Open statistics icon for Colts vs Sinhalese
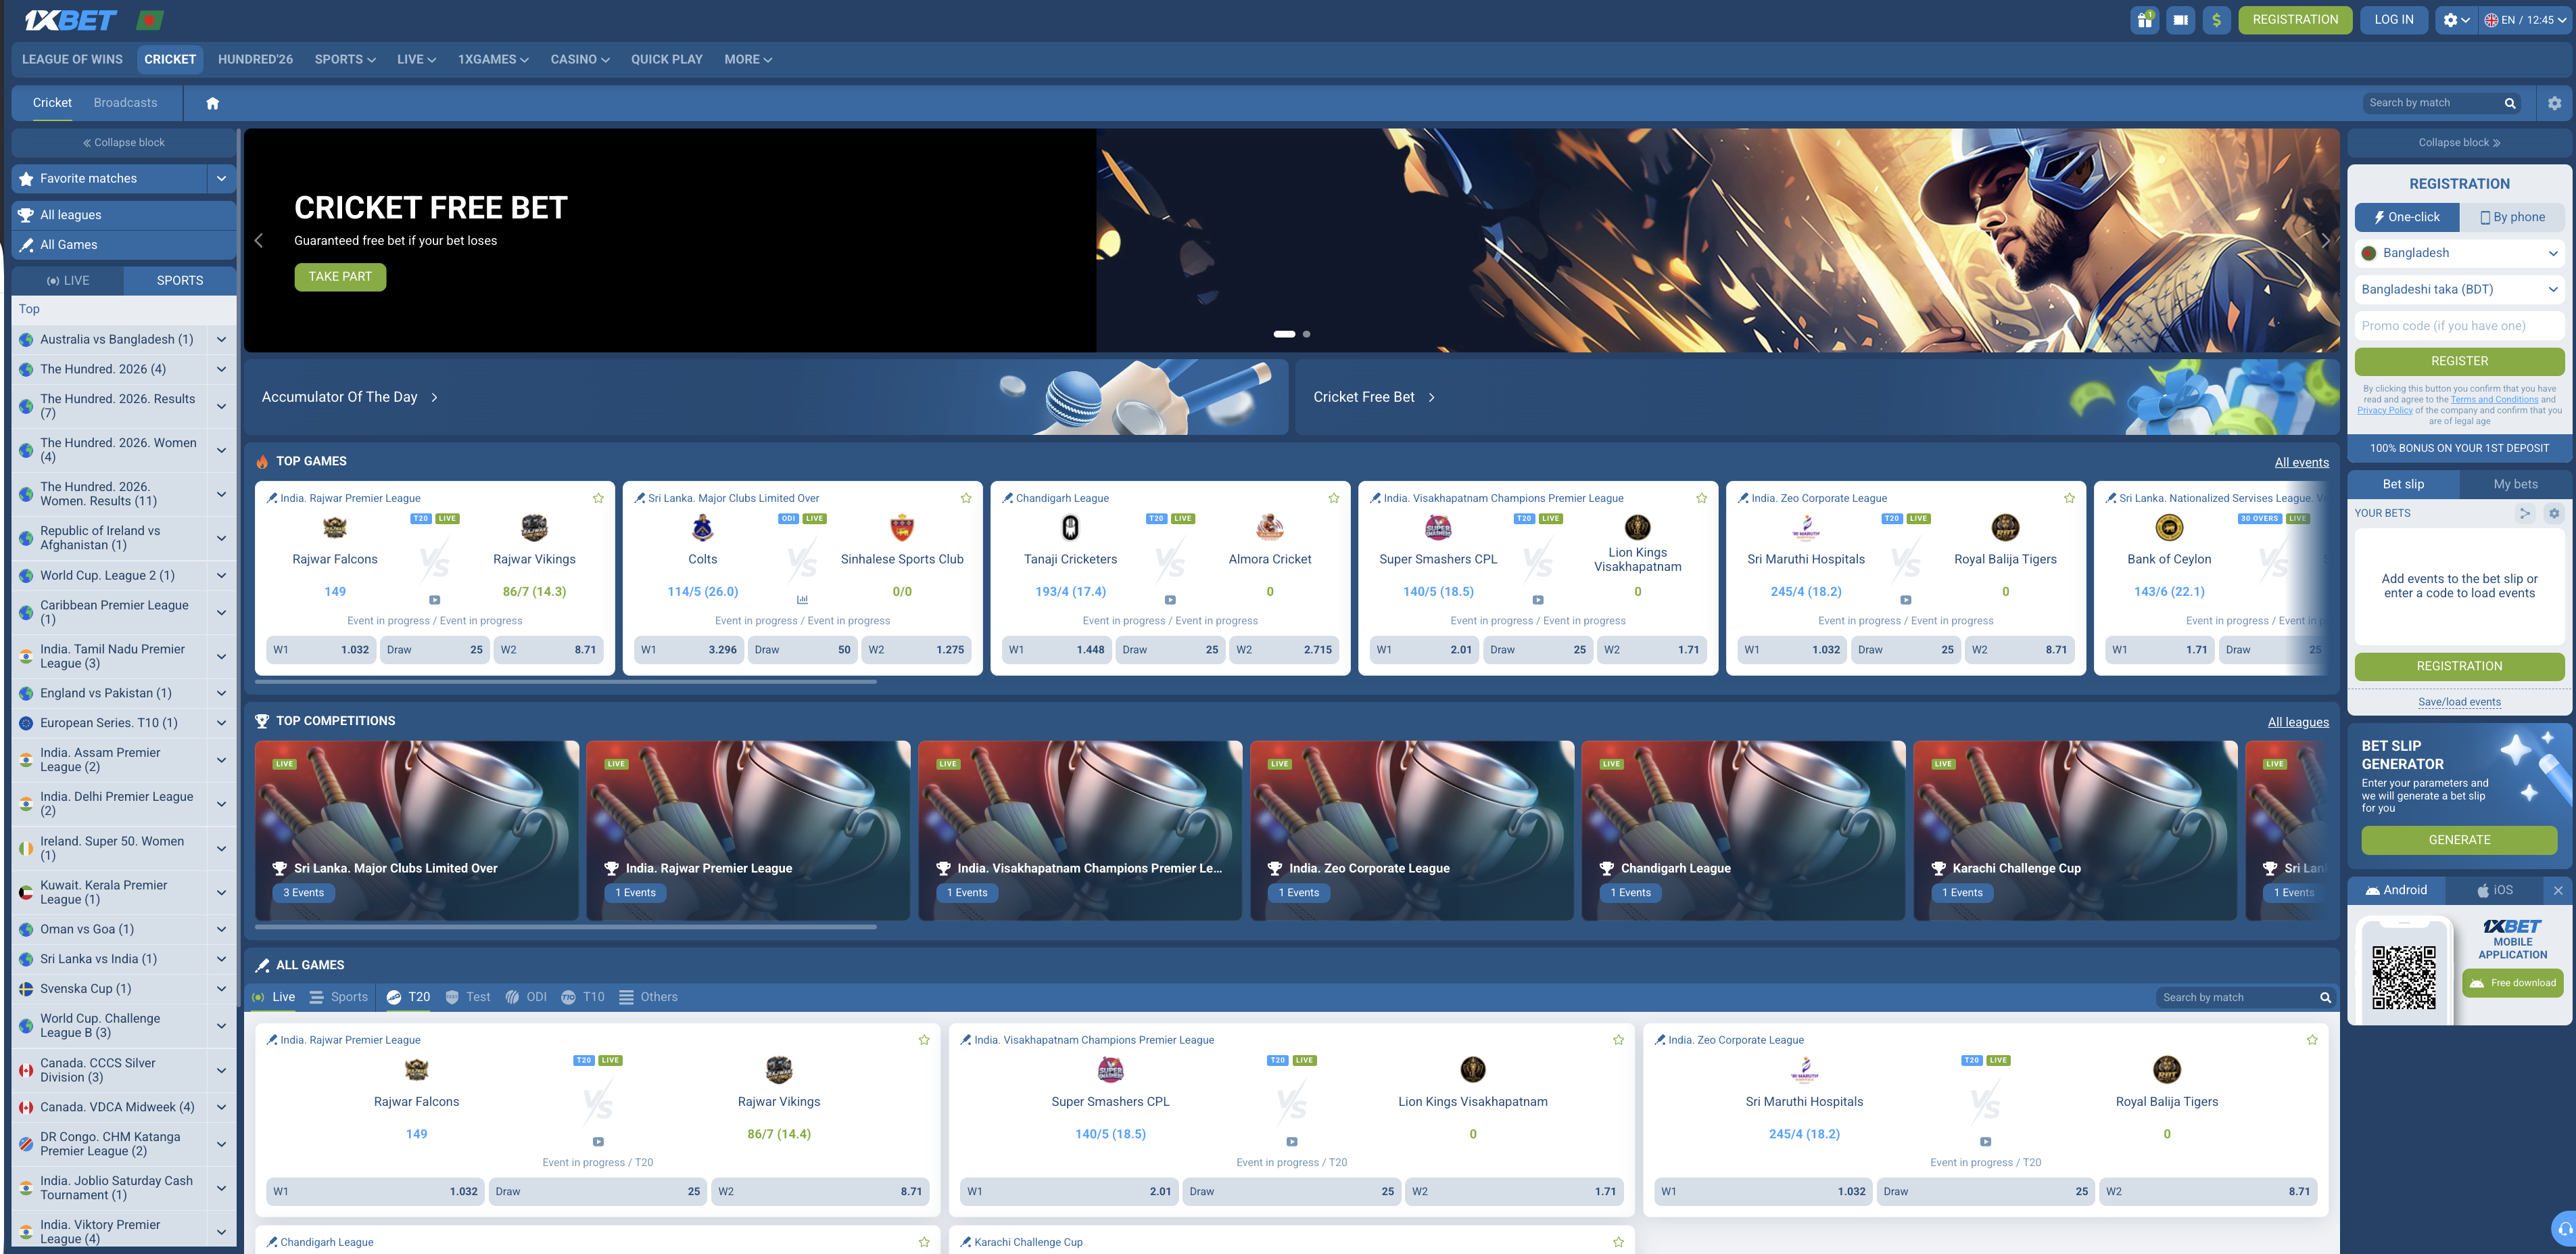The width and height of the screenshot is (2576, 1254). [802, 600]
